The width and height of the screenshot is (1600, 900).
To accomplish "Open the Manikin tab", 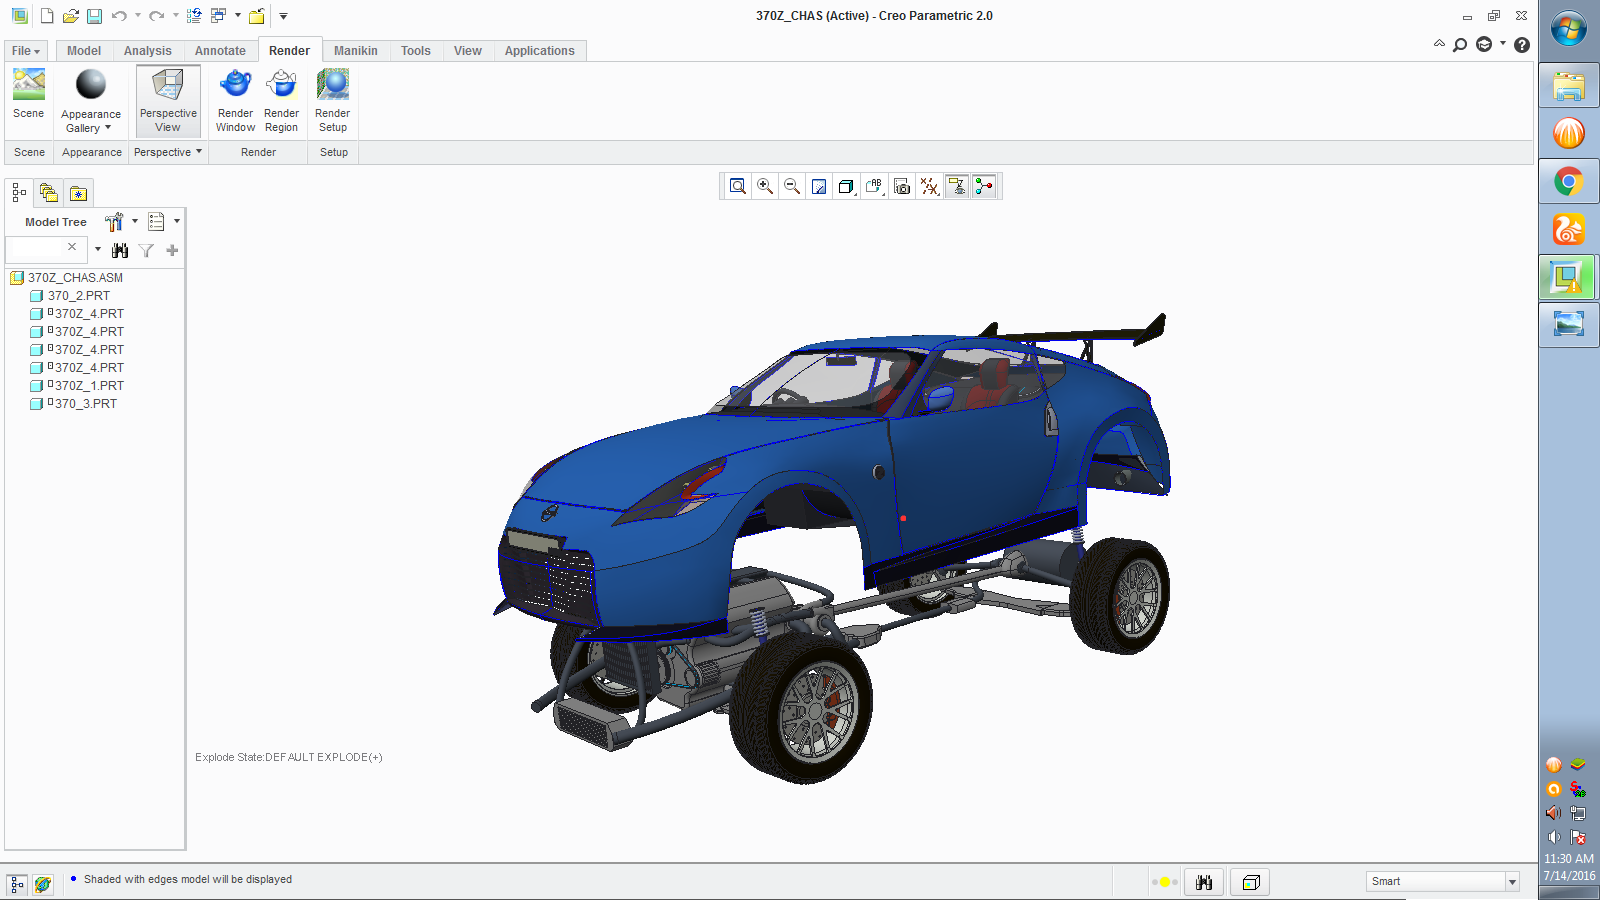I will [356, 51].
